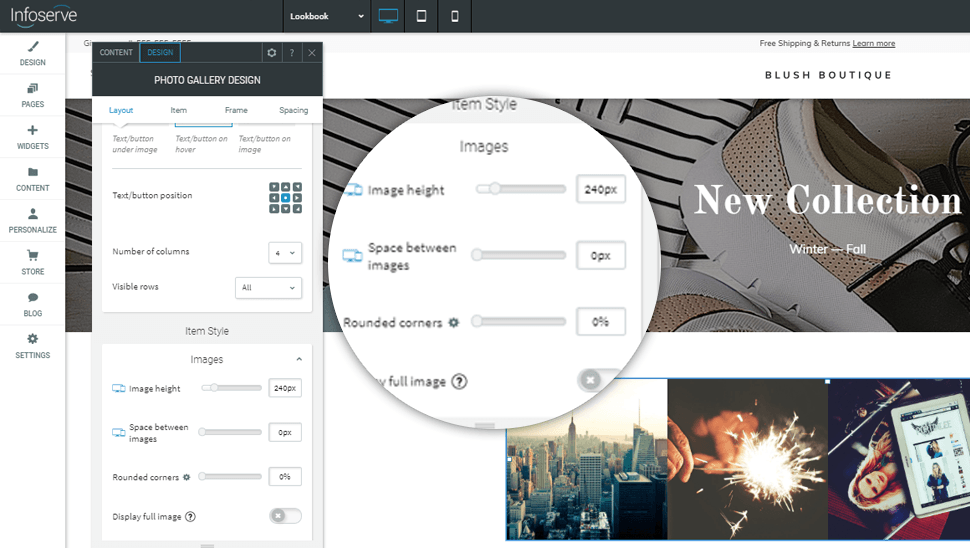Screen dimensions: 970x548
Task: Click the gallery panel settings gear icon
Action: tap(271, 53)
